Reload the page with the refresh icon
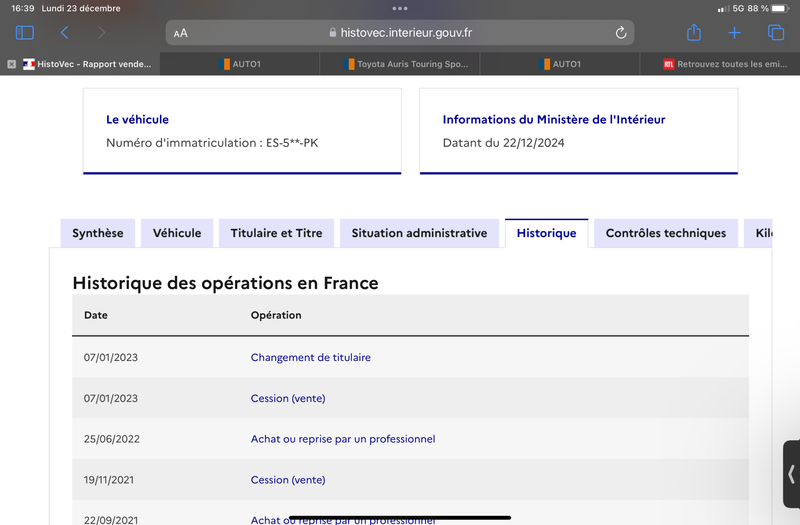 pos(620,33)
